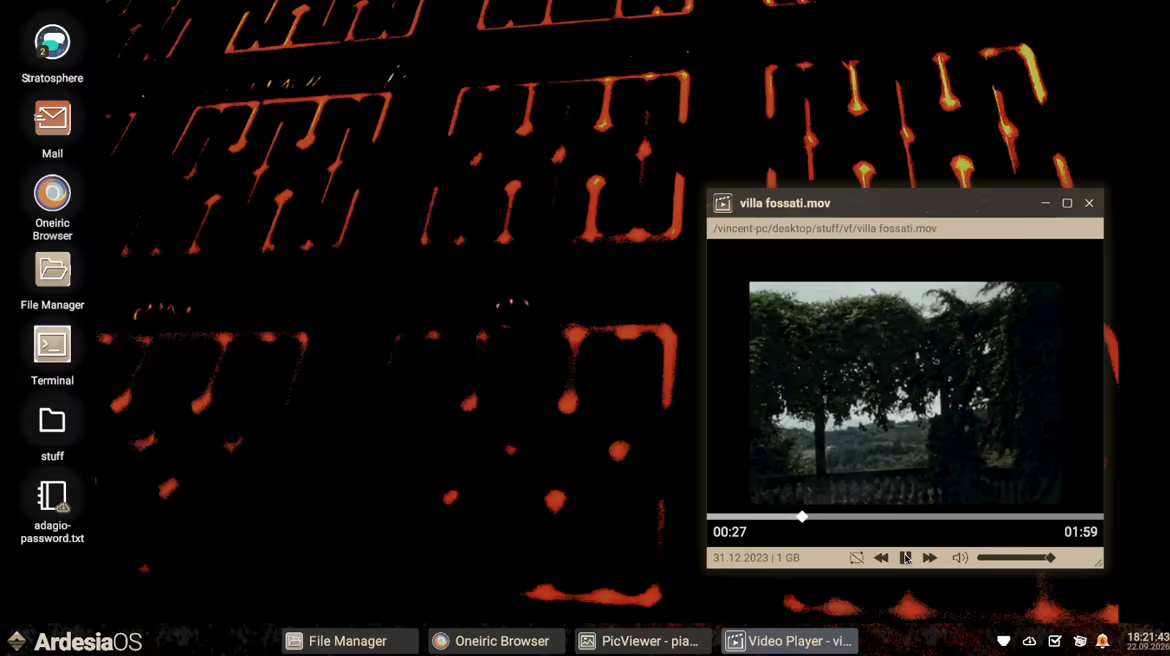Pause the video playback

click(905, 557)
